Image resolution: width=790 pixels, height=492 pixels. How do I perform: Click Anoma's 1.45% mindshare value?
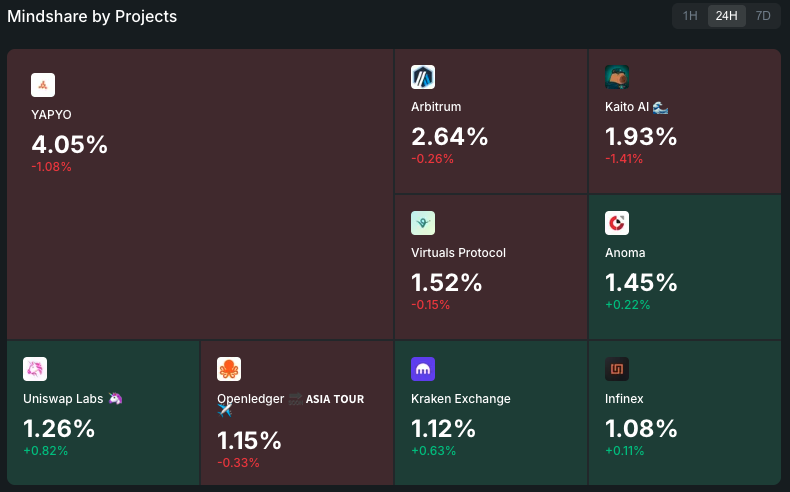641,282
